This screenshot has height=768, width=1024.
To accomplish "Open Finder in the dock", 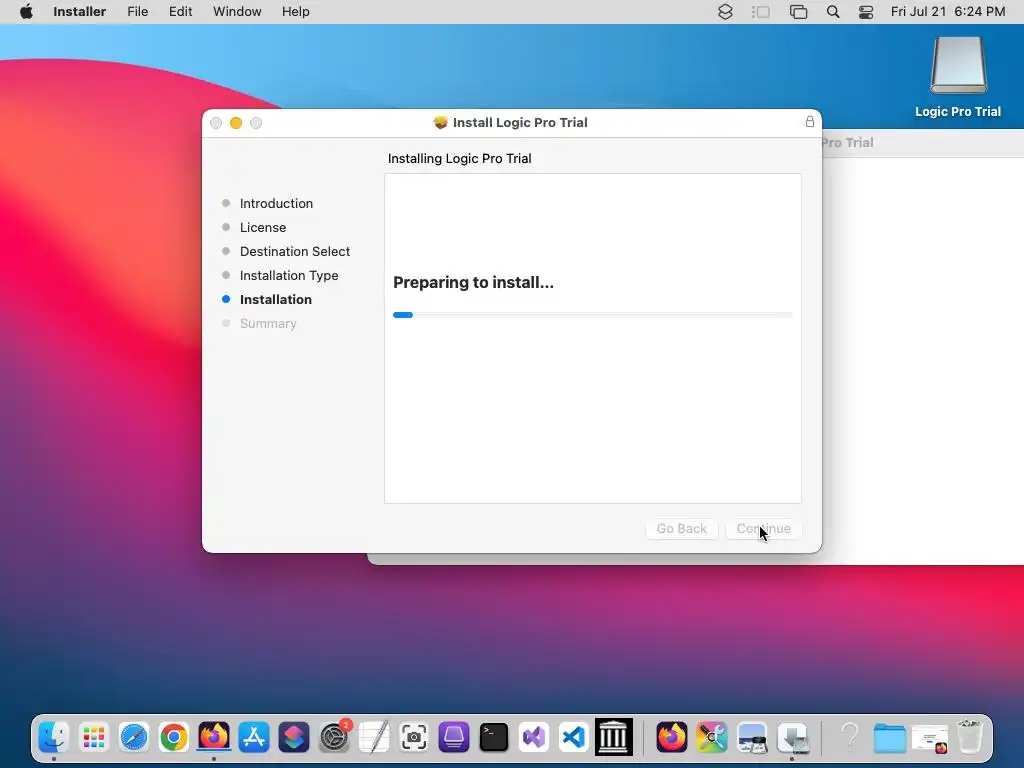I will coord(54,737).
